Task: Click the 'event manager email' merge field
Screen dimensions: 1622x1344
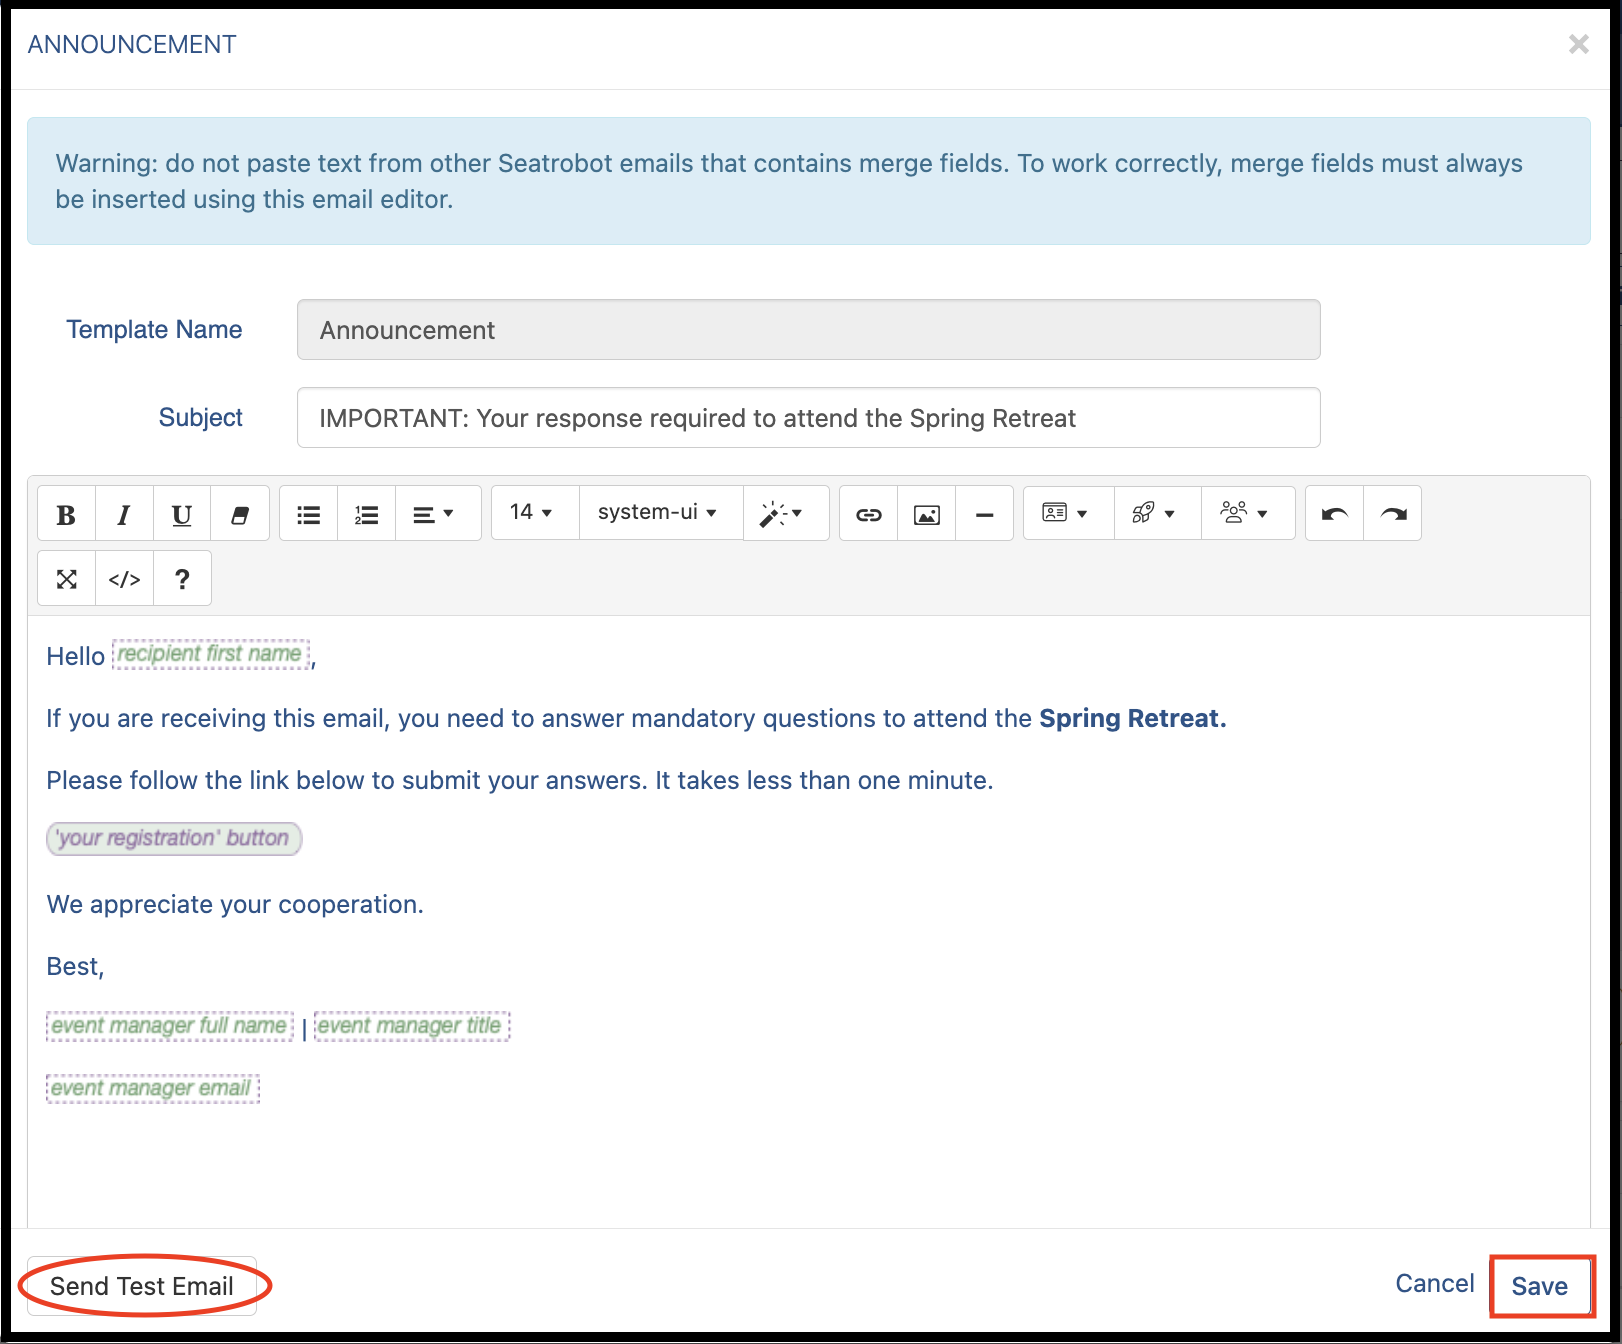Action: tap(152, 1088)
